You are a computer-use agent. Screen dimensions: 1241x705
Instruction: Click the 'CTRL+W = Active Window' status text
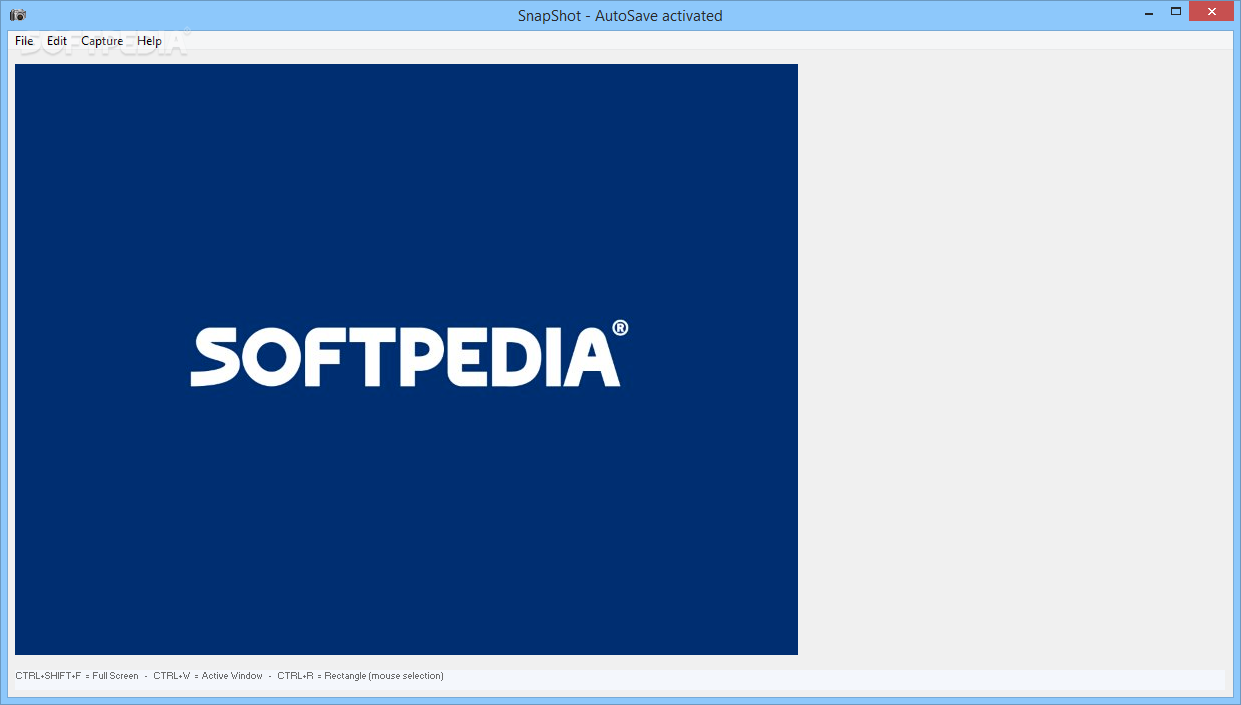[x=208, y=676]
